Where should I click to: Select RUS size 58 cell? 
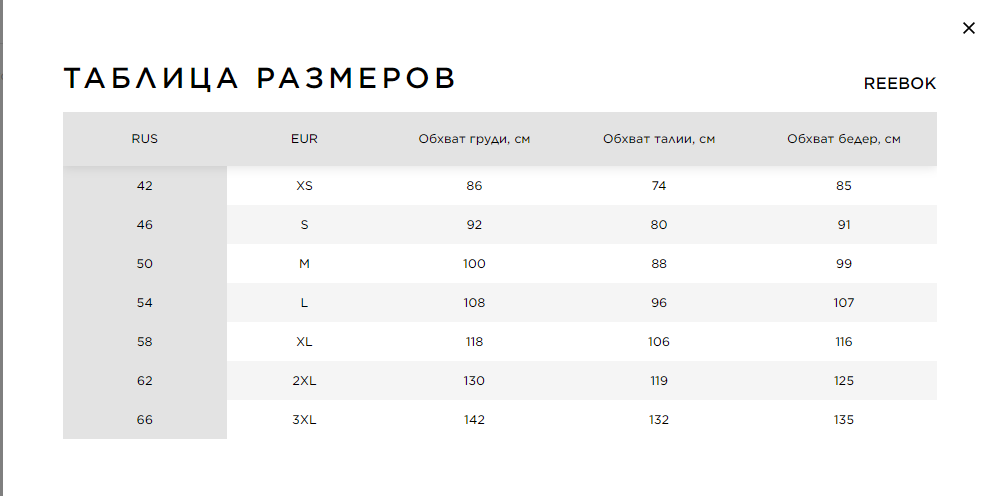[x=145, y=341]
